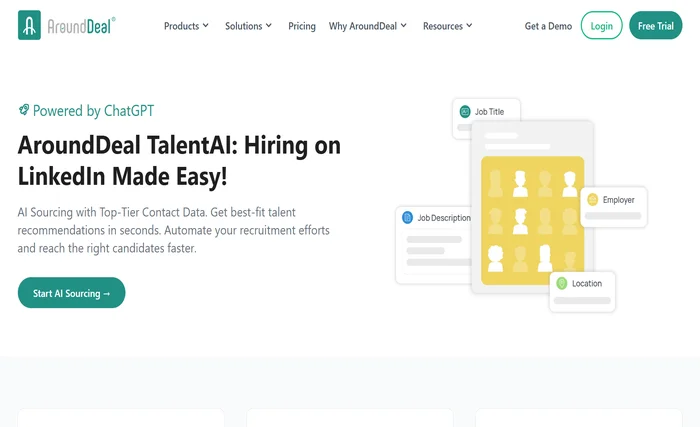Click the 'AI Sourcing with Top-Tier Contact Data' paragraph

(x=174, y=230)
